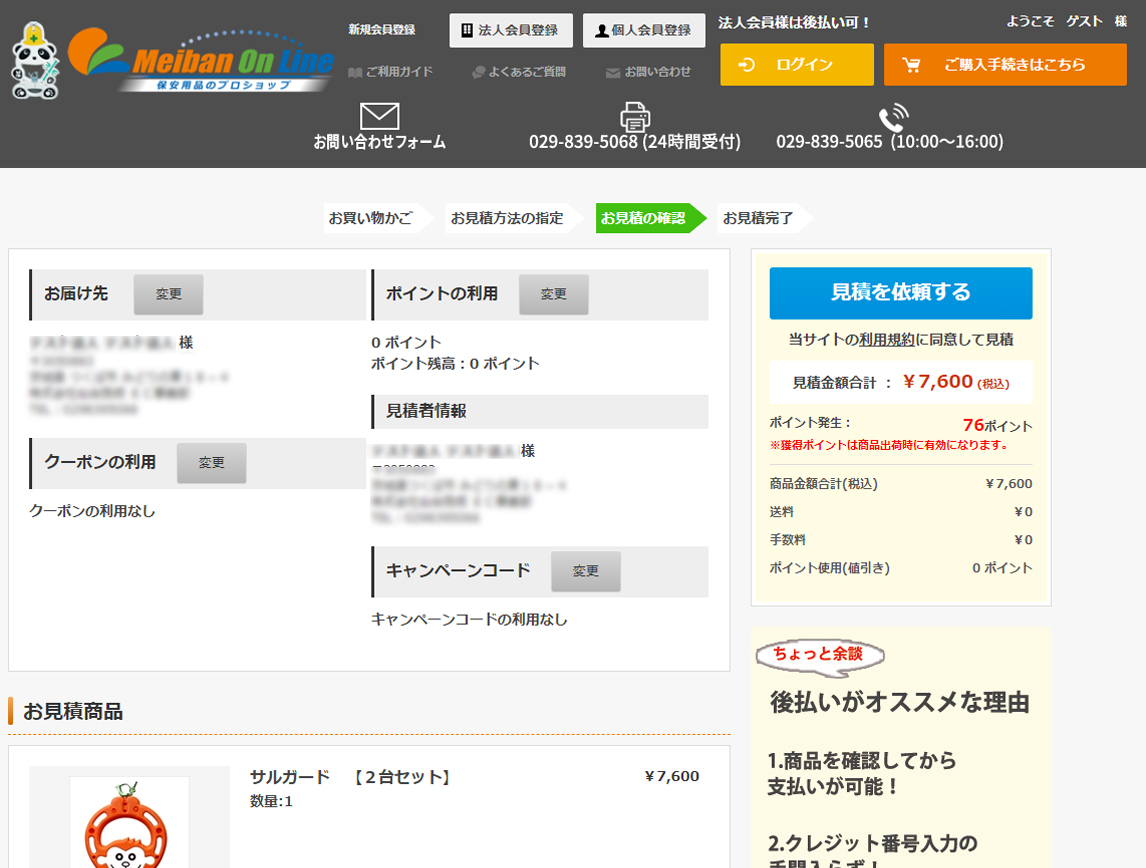The image size is (1146, 868).
Task: Change the キャンペーンコード setting
Action: (585, 571)
